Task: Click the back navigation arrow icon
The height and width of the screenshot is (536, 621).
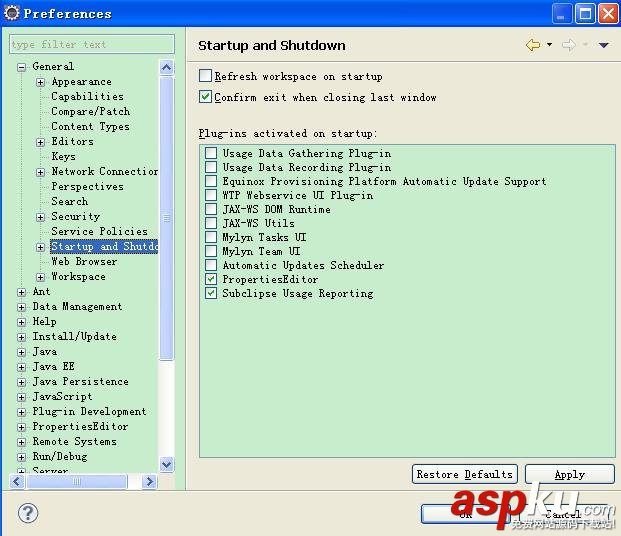Action: coord(533,45)
